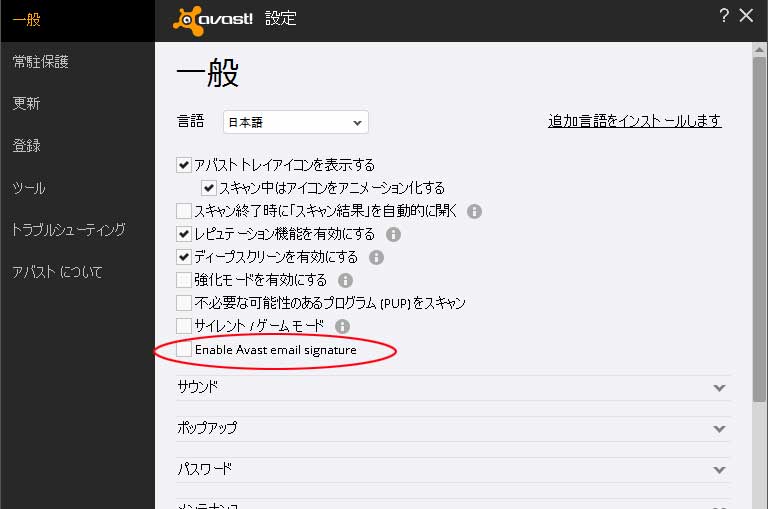Click the 言語 label
The image size is (768, 509).
[x=191, y=121]
